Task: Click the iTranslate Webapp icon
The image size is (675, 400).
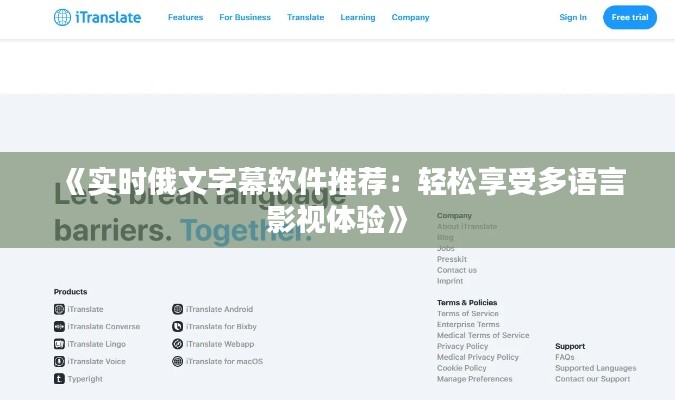Action: pos(177,344)
